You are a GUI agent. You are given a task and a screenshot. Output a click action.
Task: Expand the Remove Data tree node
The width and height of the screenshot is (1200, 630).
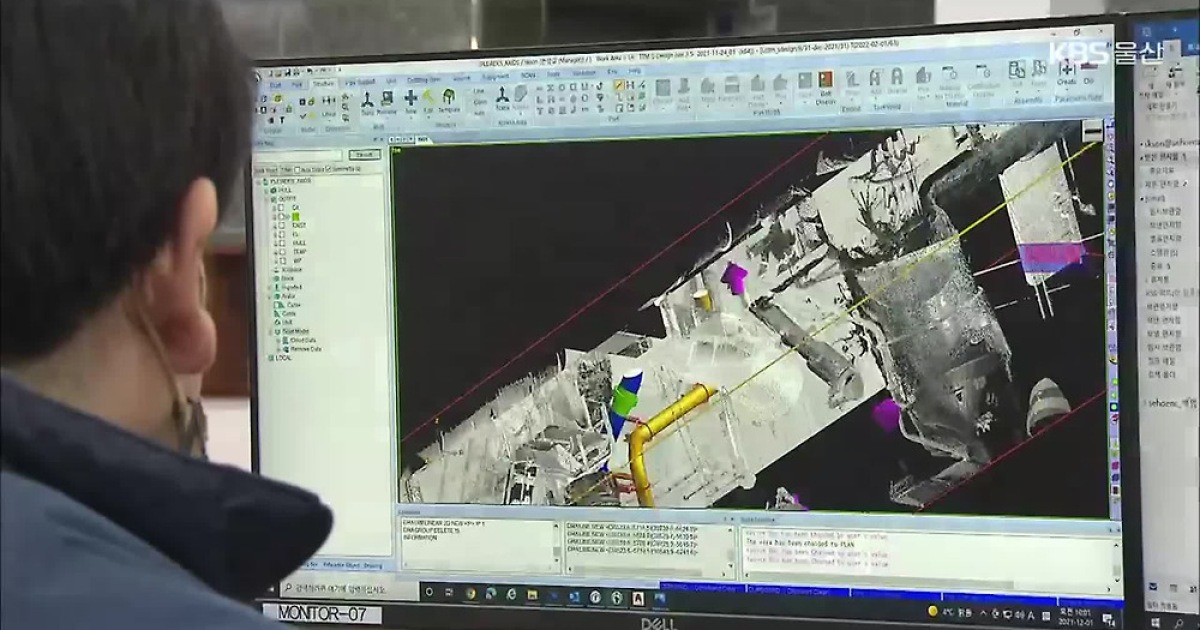tap(278, 349)
